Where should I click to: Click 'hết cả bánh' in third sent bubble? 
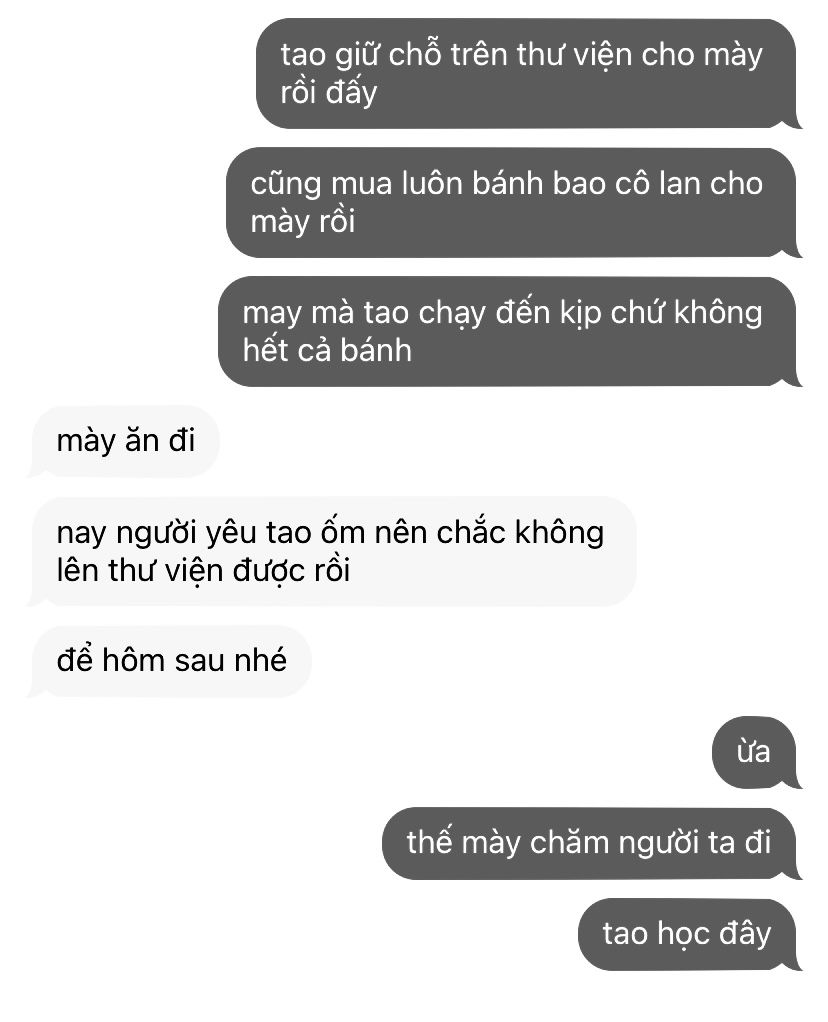point(327,351)
